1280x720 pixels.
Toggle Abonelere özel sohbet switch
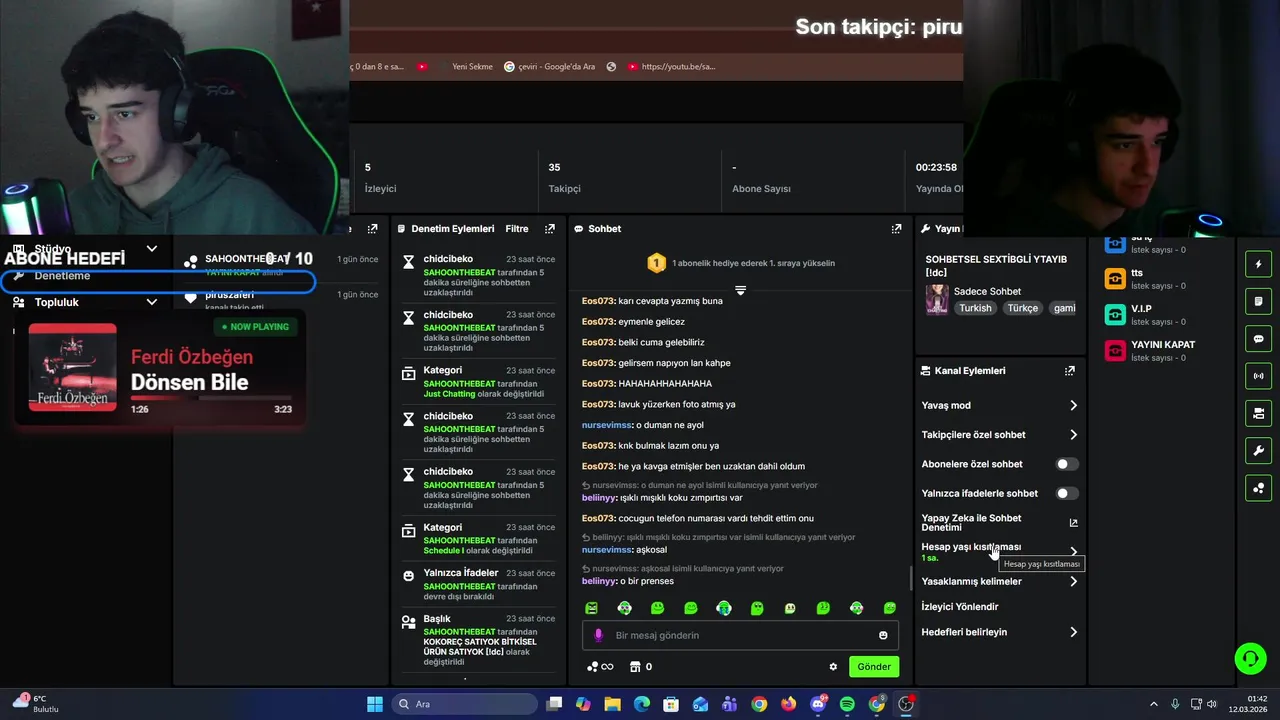[1067, 464]
